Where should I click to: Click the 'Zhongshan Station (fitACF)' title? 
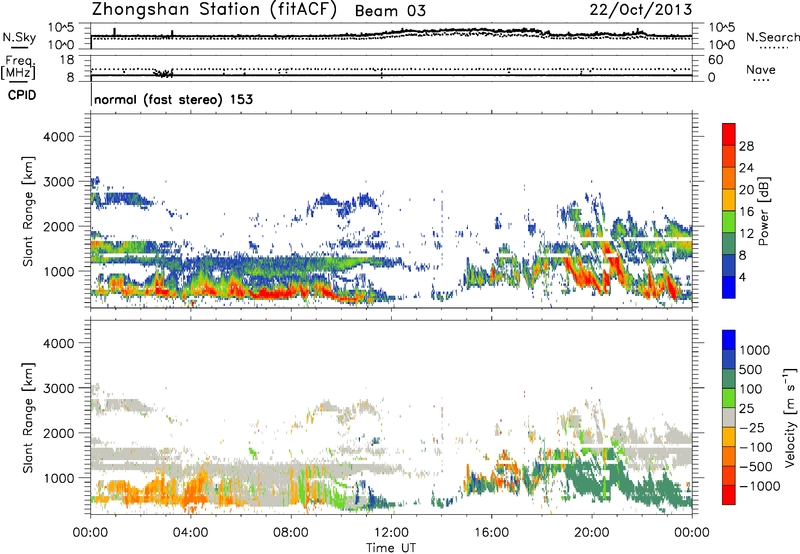pos(214,9)
